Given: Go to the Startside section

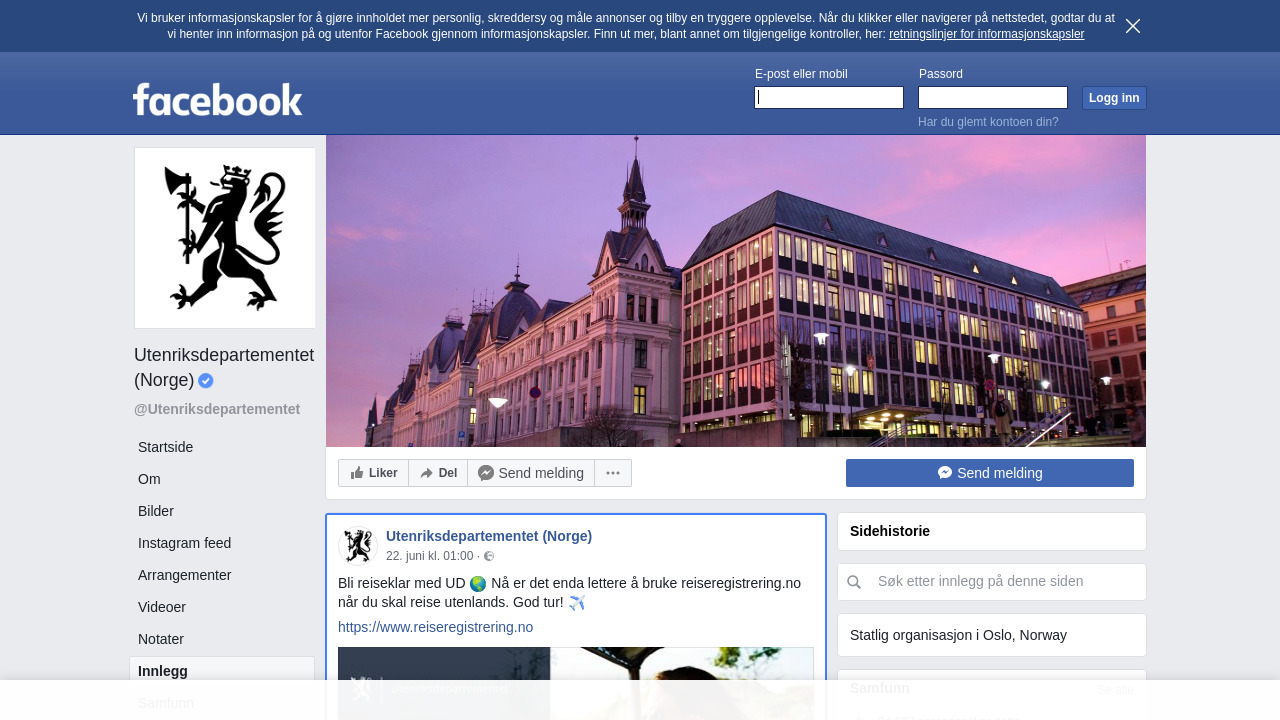Looking at the screenshot, I should (166, 447).
